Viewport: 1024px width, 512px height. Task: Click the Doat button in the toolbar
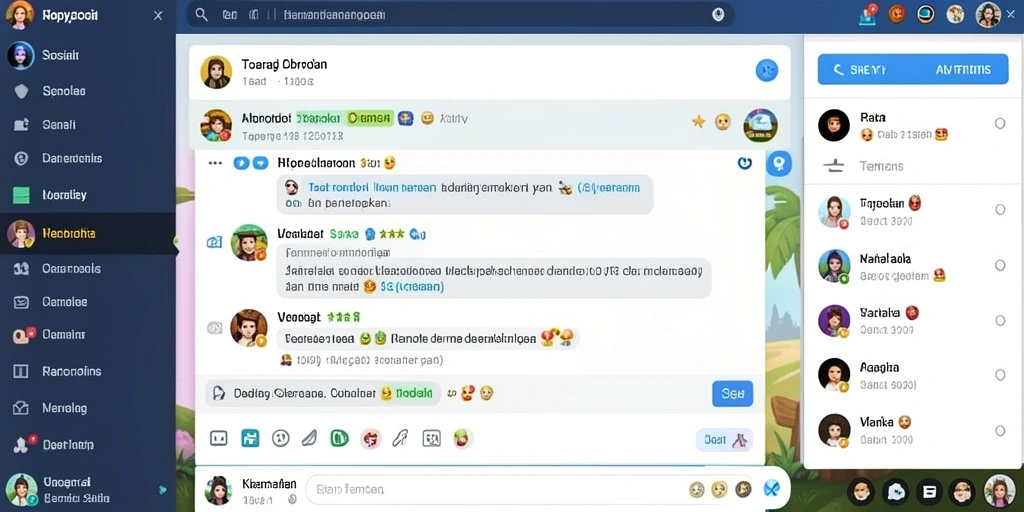[x=724, y=440]
